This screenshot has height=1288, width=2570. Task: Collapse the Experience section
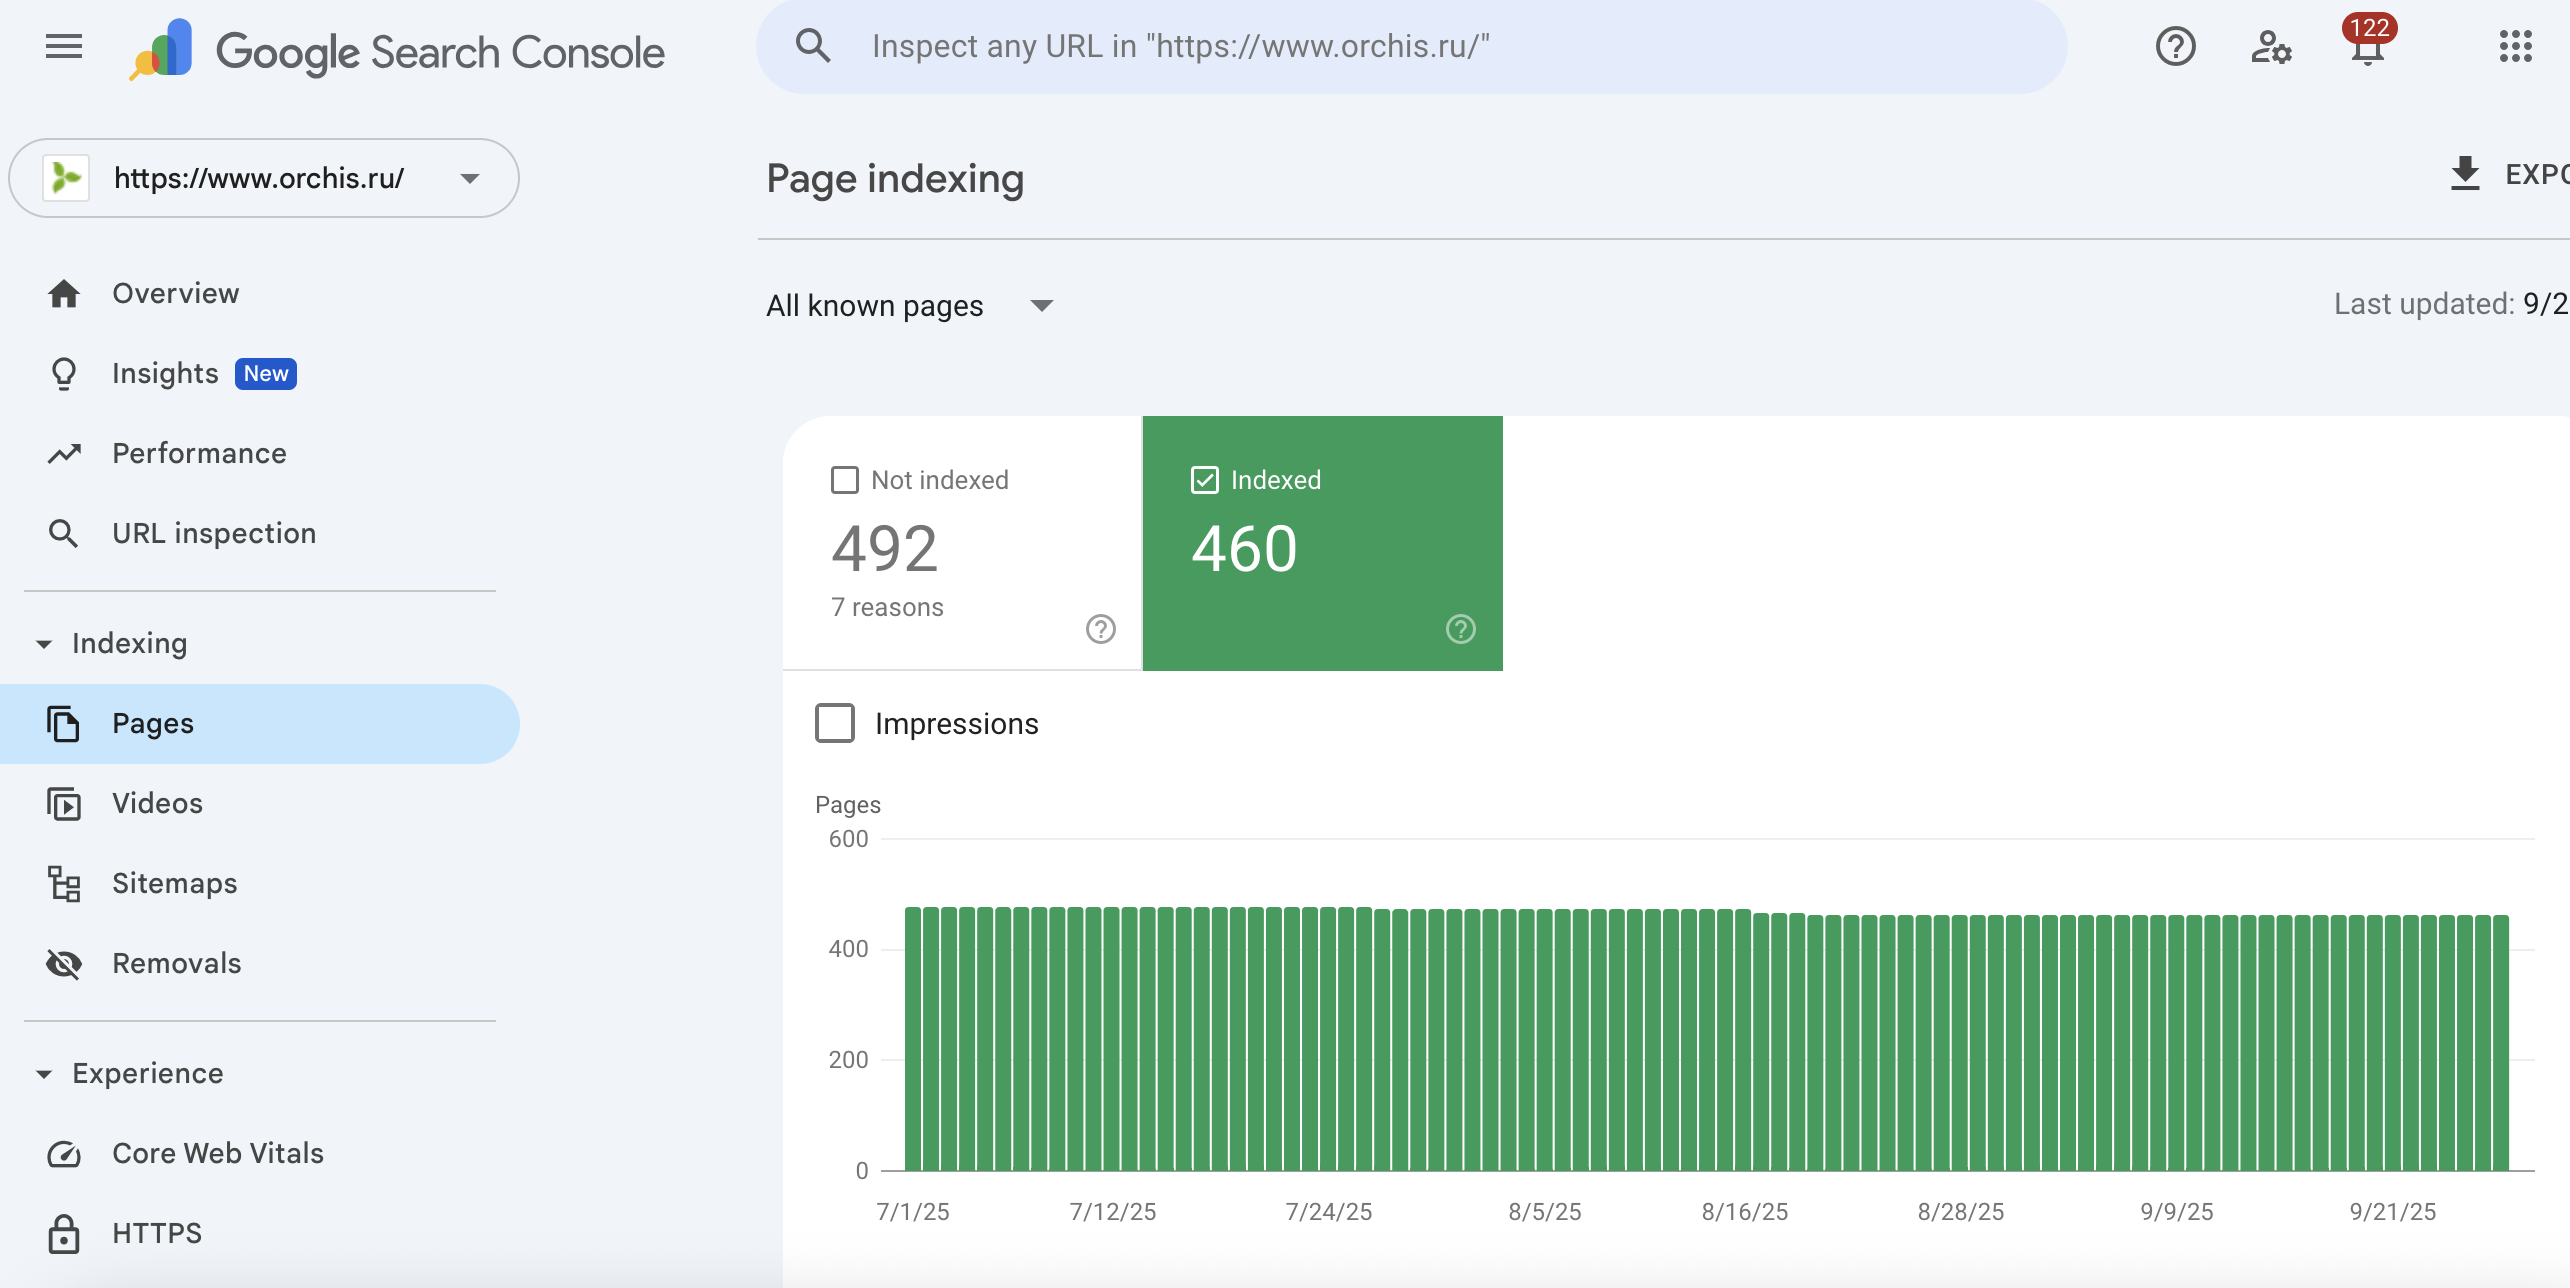[44, 1074]
